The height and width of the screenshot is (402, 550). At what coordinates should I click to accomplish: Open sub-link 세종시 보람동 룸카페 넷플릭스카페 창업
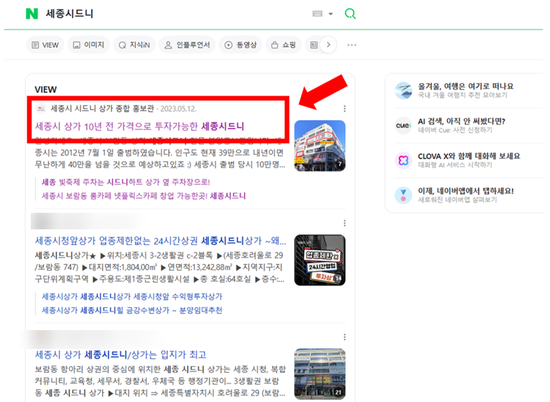(143, 196)
